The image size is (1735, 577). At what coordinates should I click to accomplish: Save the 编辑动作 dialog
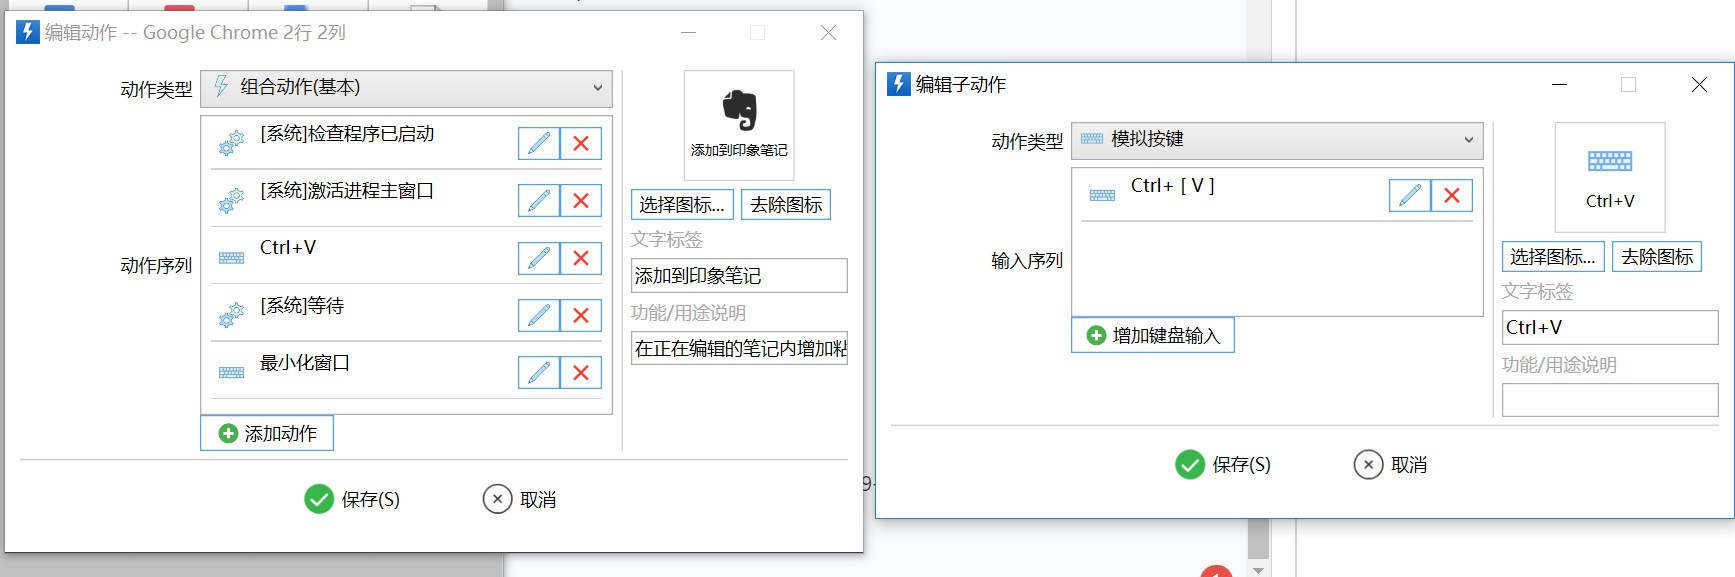pos(352,499)
